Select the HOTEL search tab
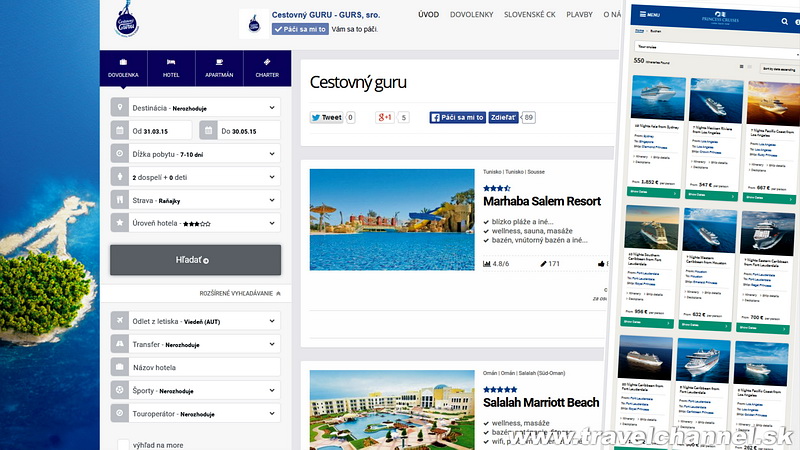Image resolution: width=800 pixels, height=450 pixels. pos(171,68)
